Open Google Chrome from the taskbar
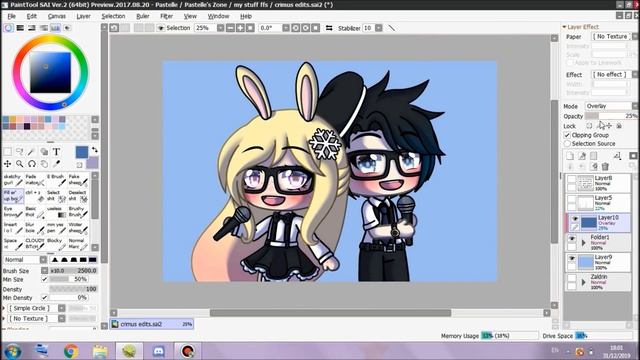This screenshot has height=360, width=640. pos(71,351)
